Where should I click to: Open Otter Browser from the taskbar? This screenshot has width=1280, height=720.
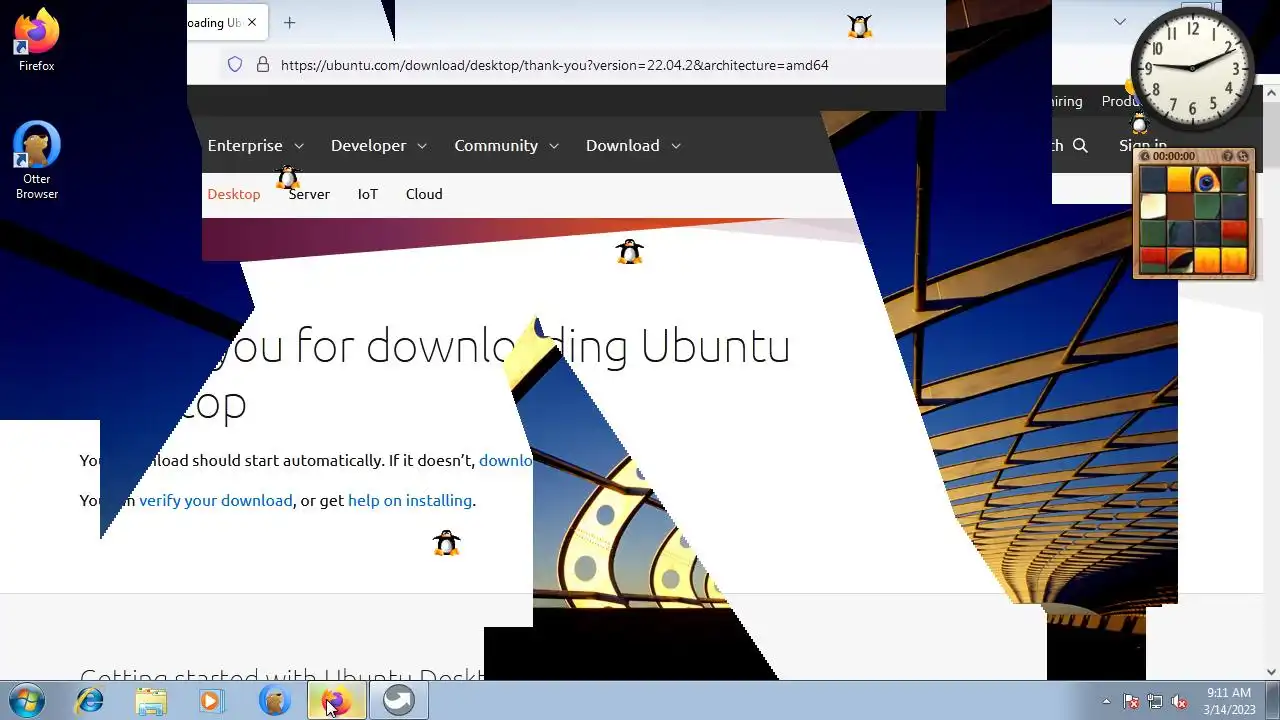coord(274,701)
